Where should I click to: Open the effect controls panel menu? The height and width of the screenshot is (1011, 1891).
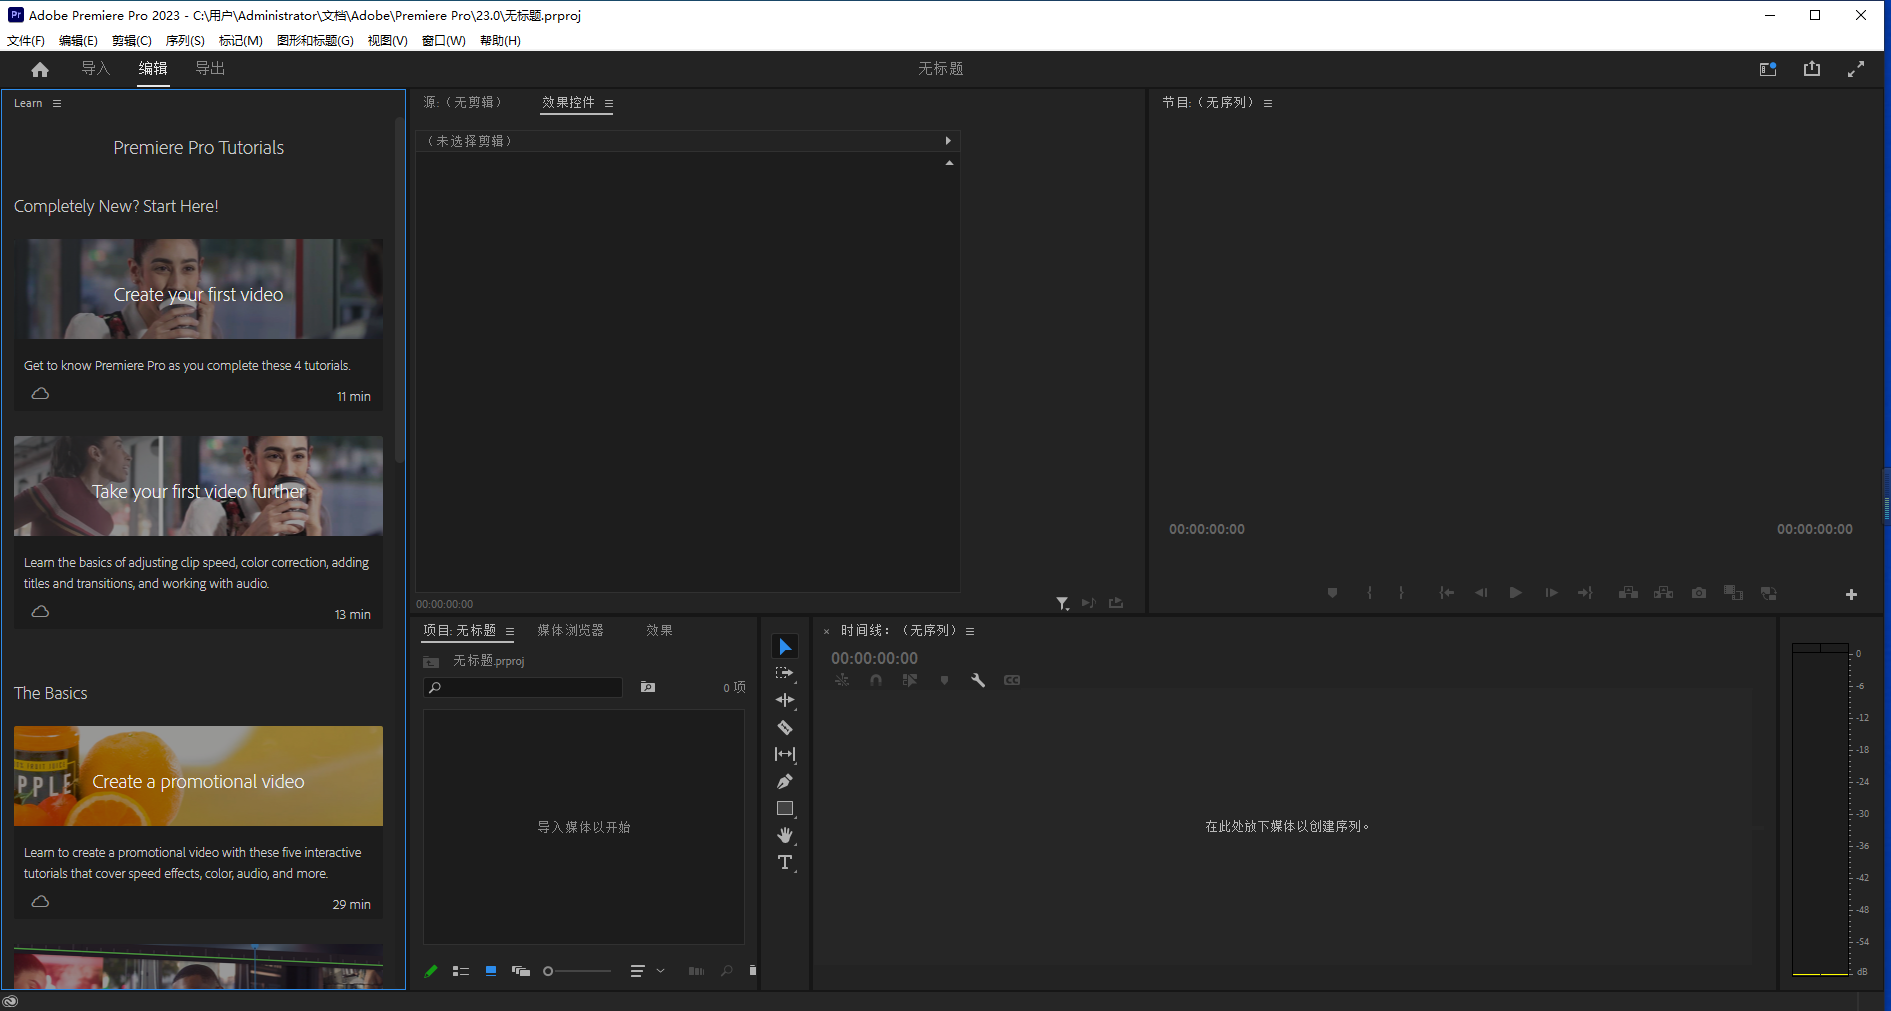coord(609,102)
